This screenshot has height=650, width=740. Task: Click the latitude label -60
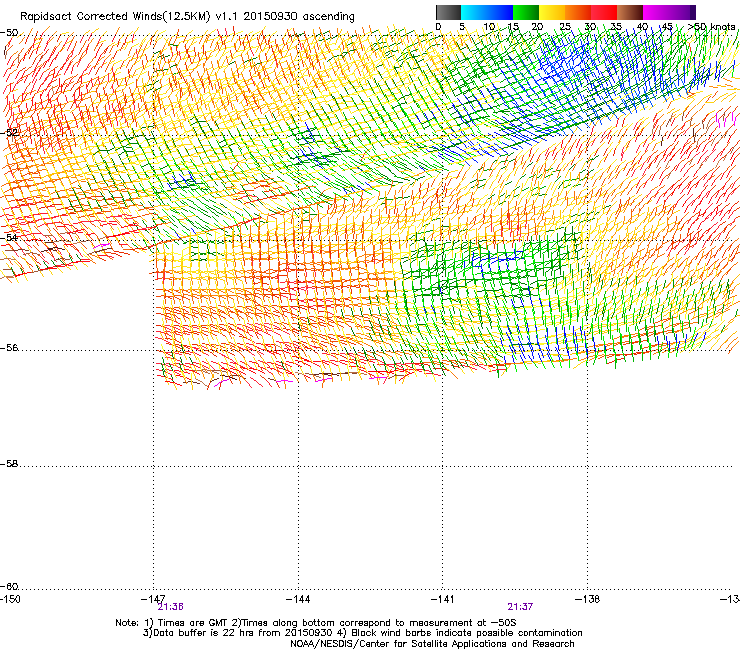point(9,586)
